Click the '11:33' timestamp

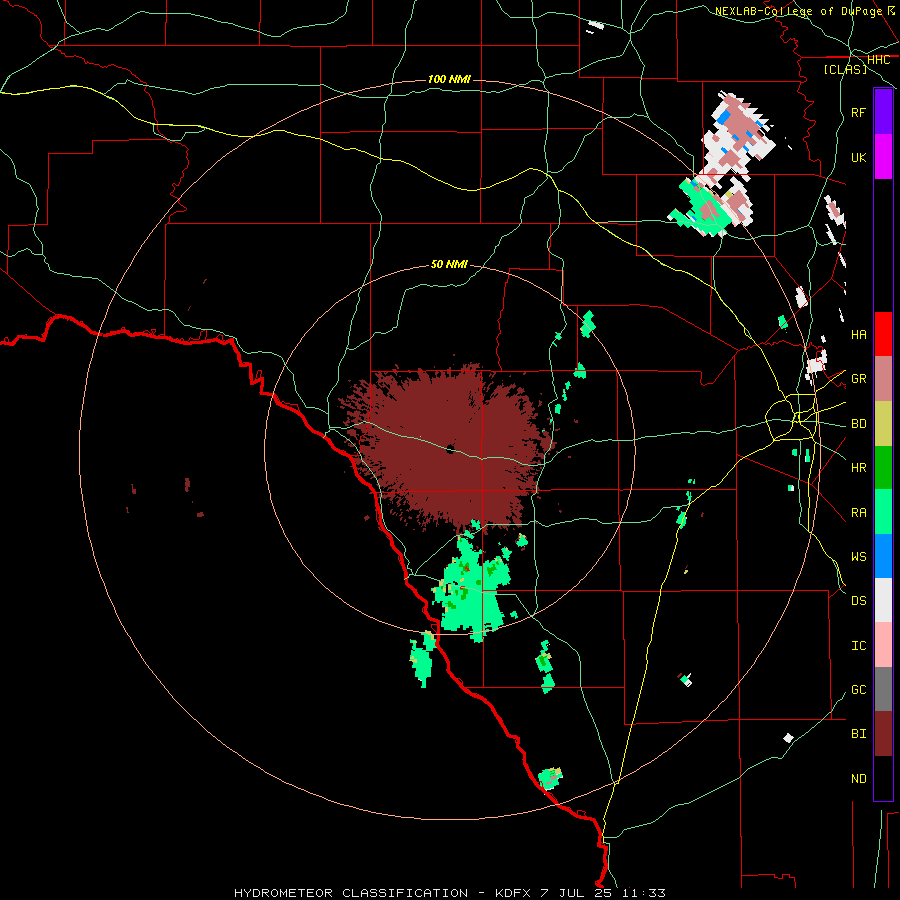pos(642,893)
